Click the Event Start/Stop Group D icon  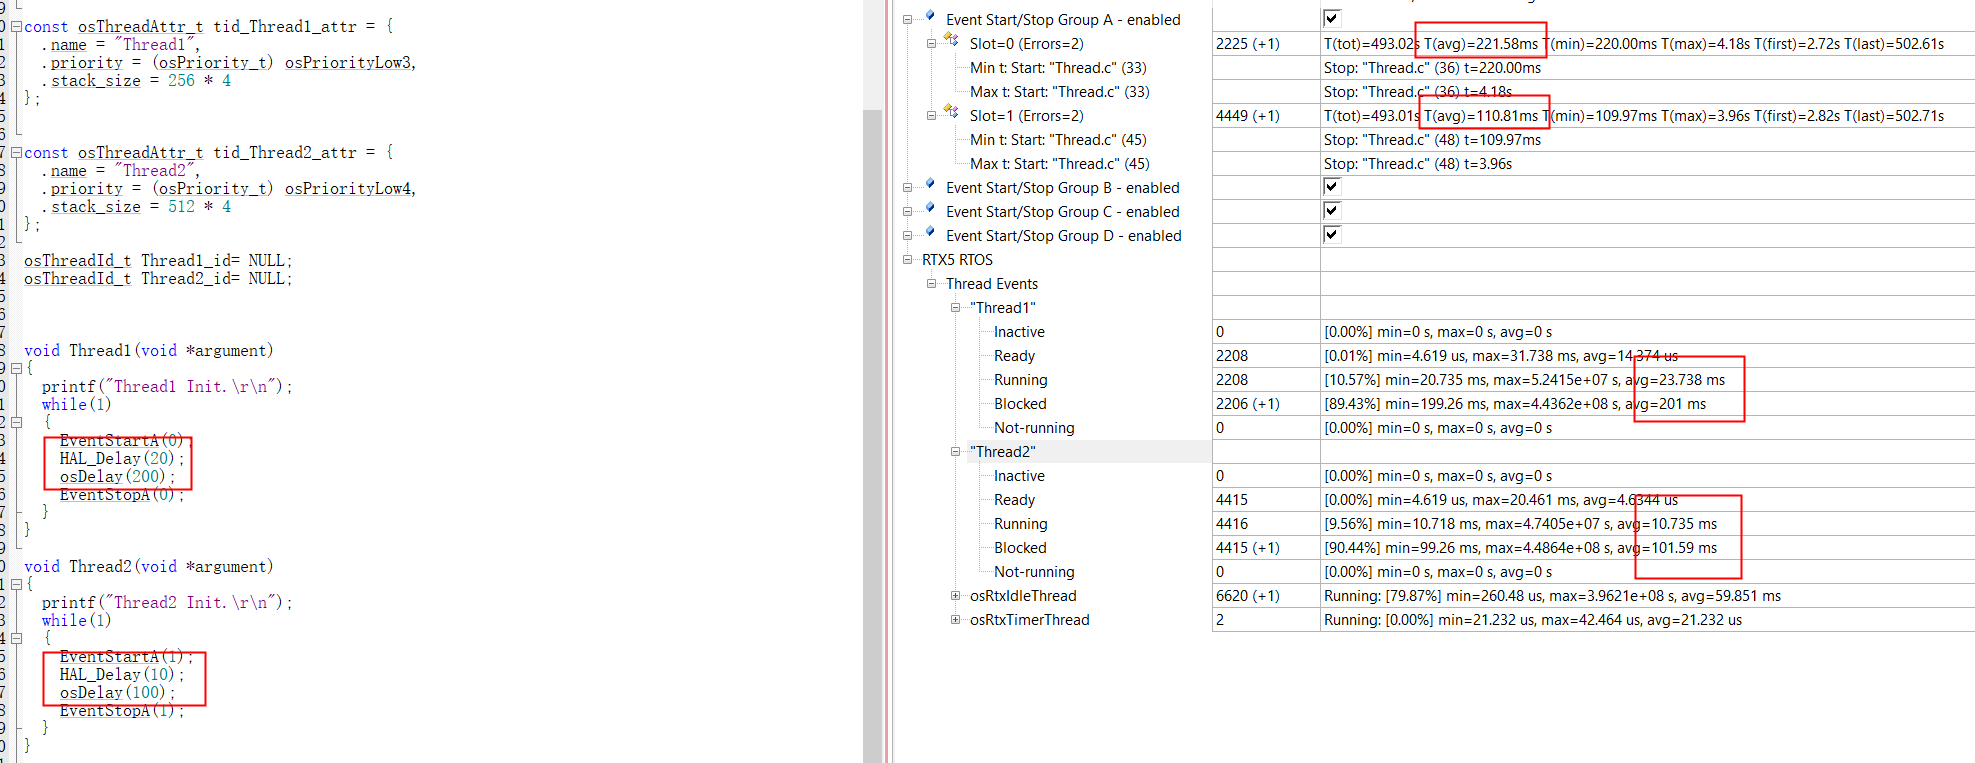click(x=930, y=232)
